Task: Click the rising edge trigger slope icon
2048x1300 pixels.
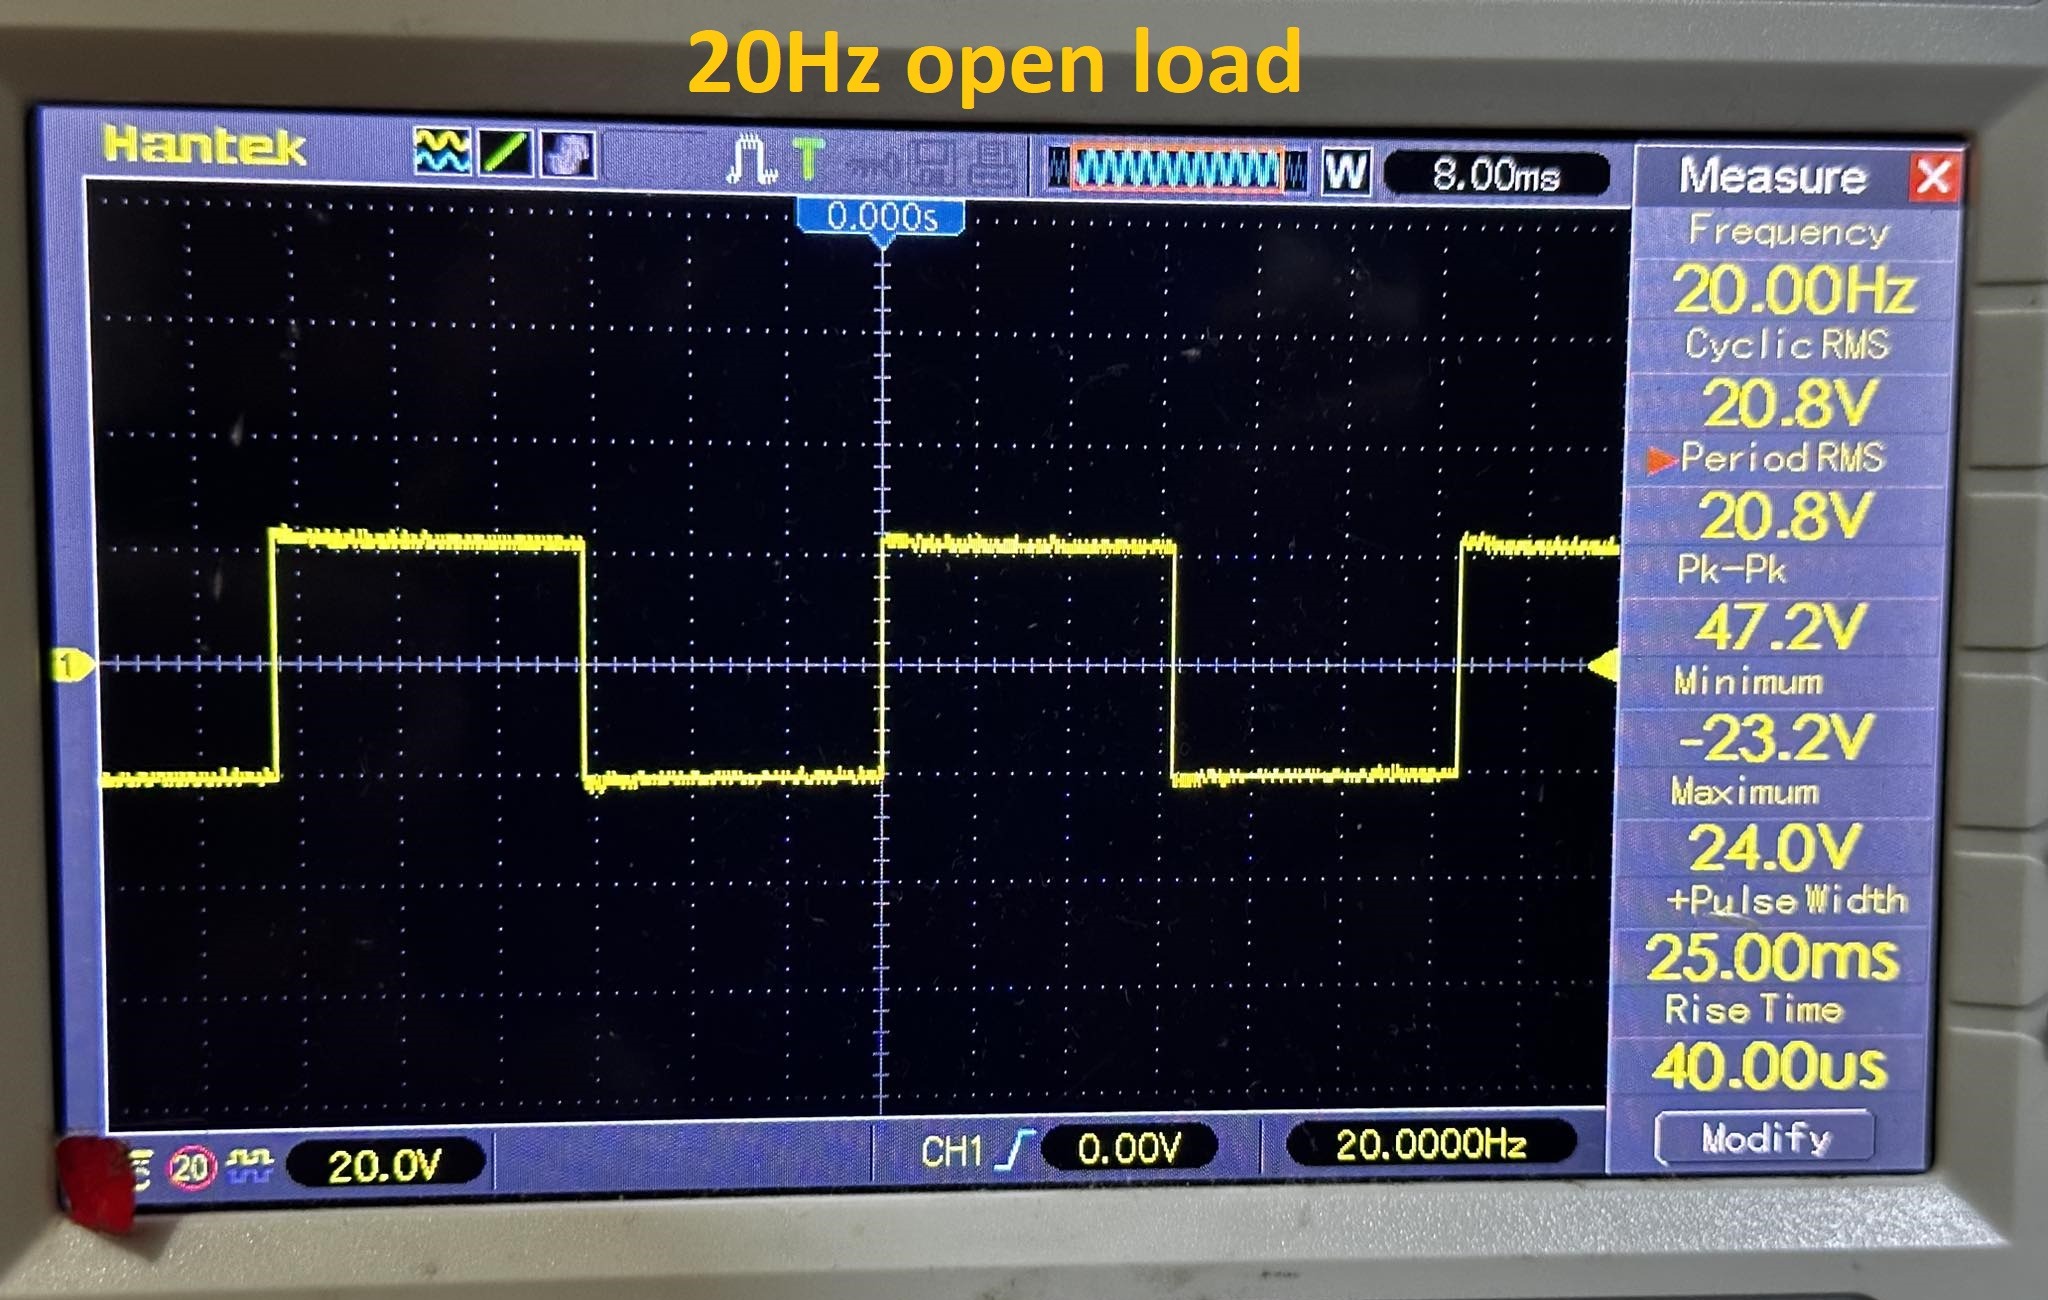Action: click(1015, 1150)
